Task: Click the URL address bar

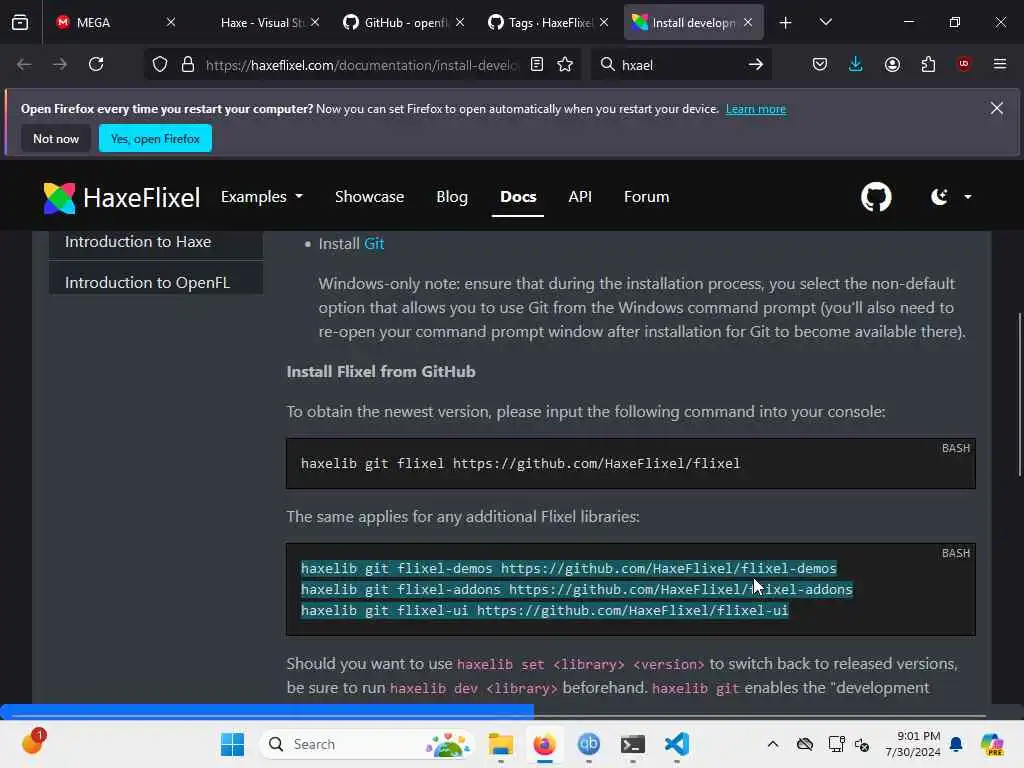Action: tap(362, 65)
